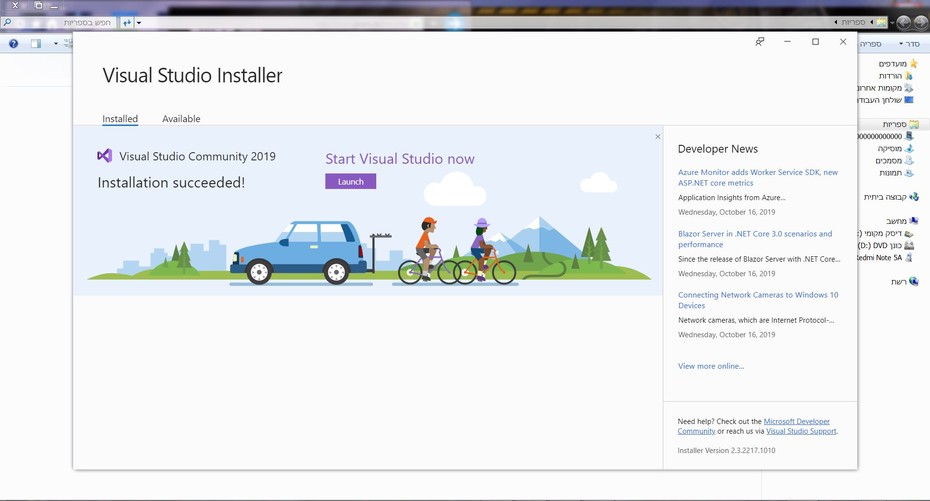This screenshot has width=930, height=501.
Task: Dismiss the installation succeeded banner
Action: click(x=657, y=137)
